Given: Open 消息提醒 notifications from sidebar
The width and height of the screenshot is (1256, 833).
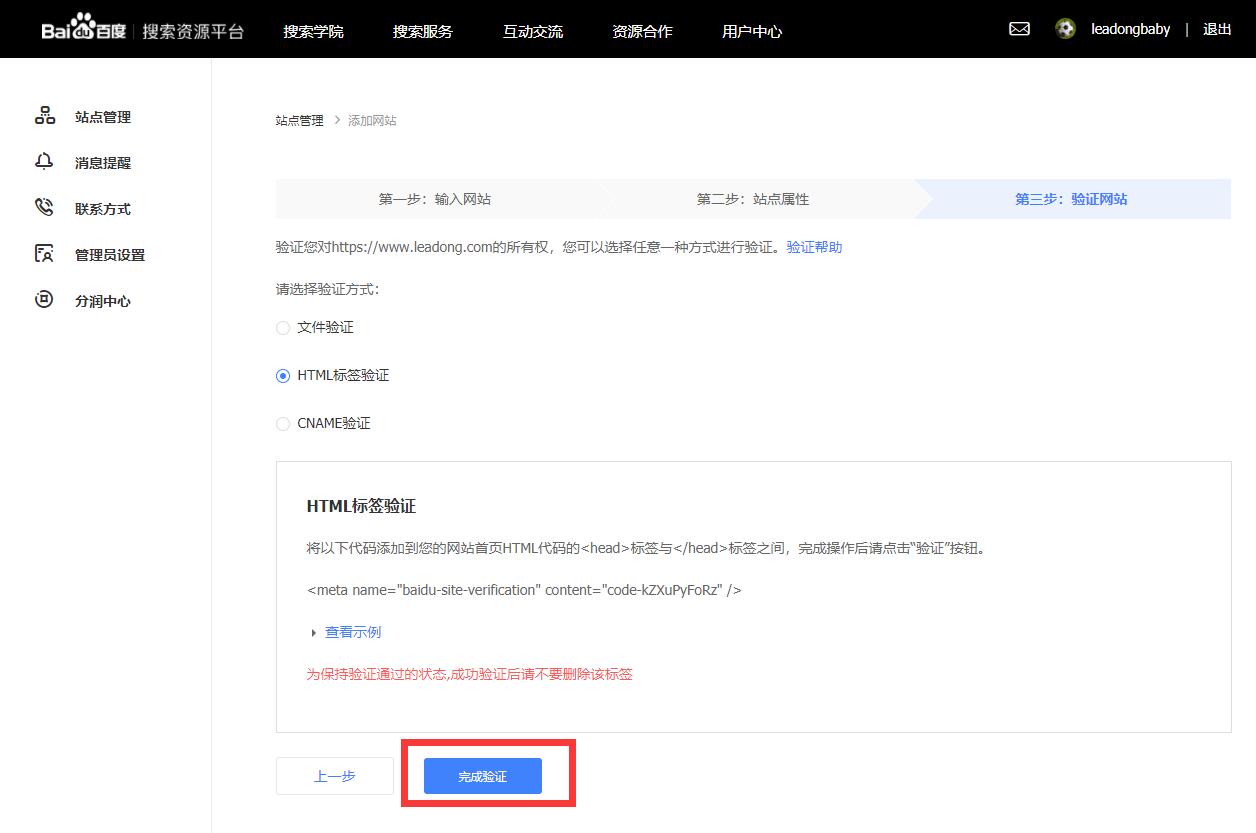Looking at the screenshot, I should pyautogui.click(x=45, y=161).
